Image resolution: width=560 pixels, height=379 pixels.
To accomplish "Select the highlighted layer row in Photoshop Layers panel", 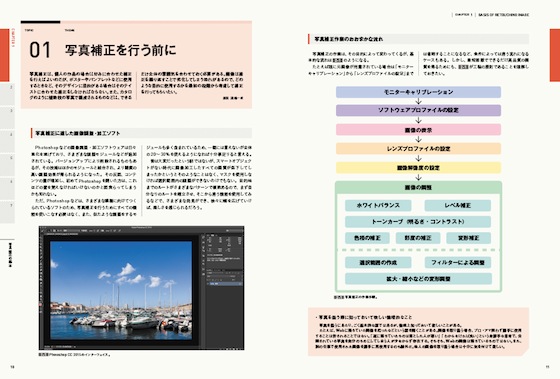I will coord(224,284).
